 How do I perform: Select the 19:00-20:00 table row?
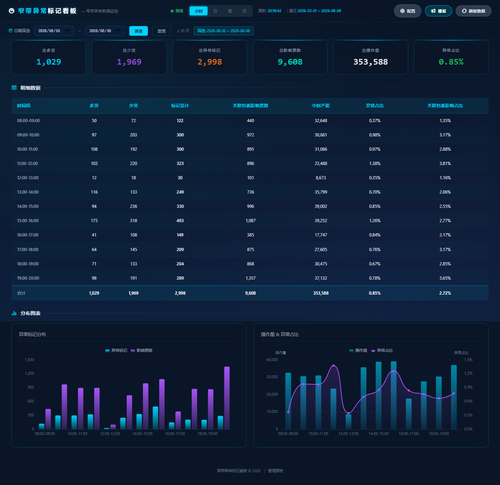250,278
